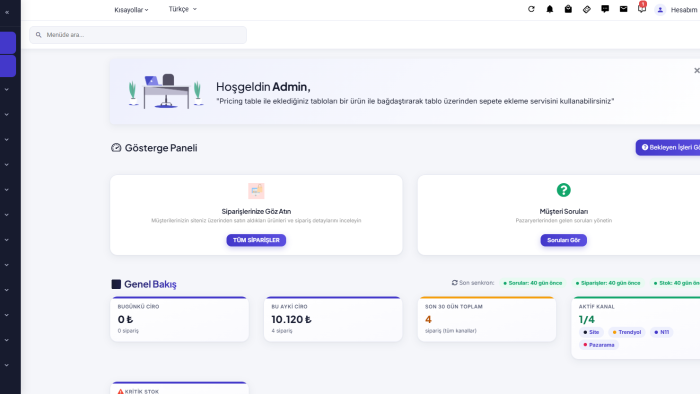Click the '0 sipariş' text under Bugünkü Ciro
This screenshot has height=394, width=700.
[x=128, y=331]
